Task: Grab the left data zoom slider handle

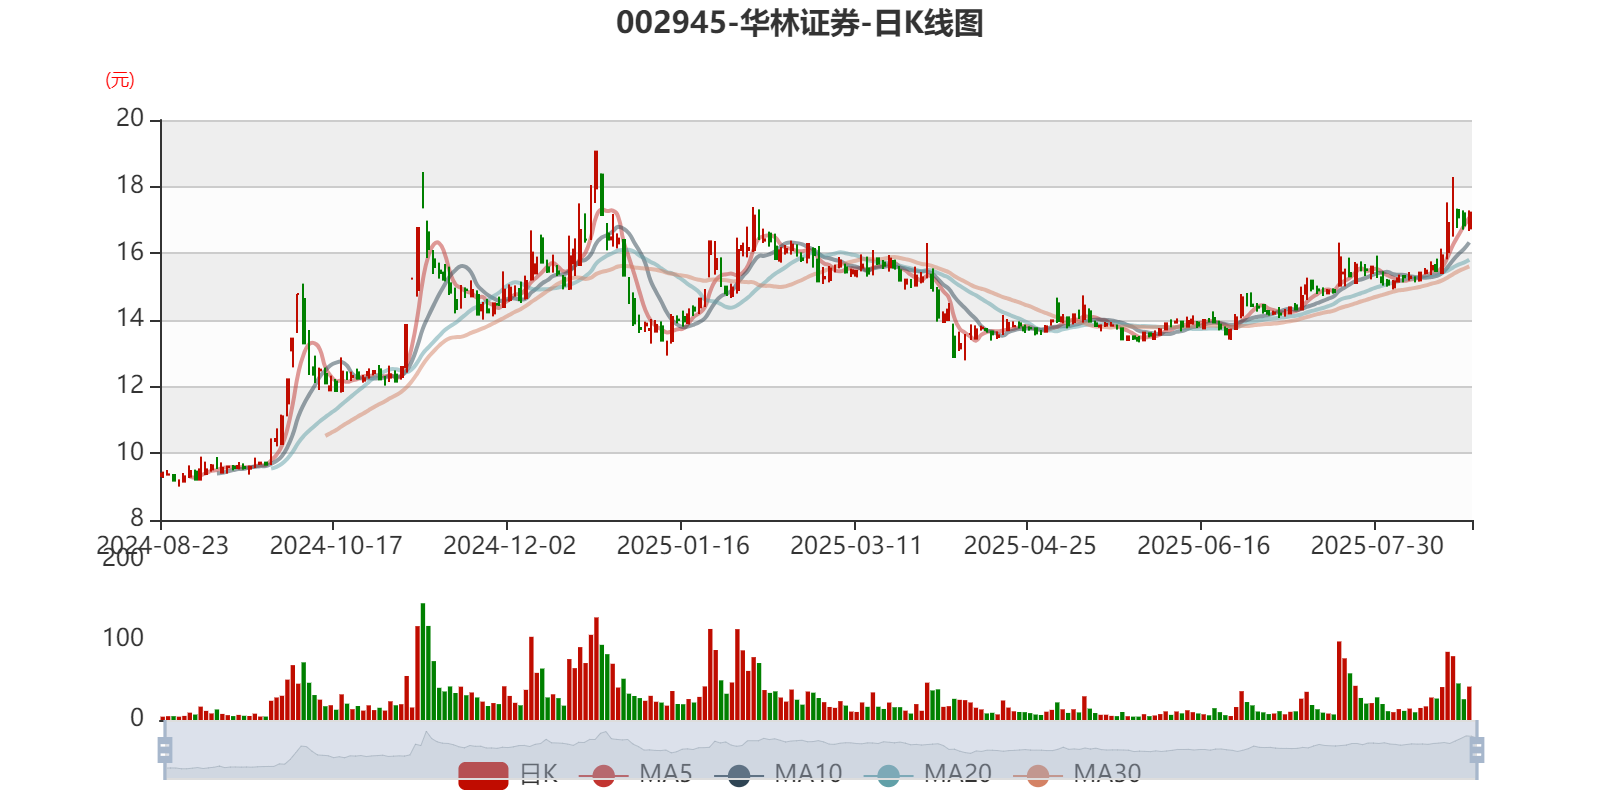Action: [165, 749]
